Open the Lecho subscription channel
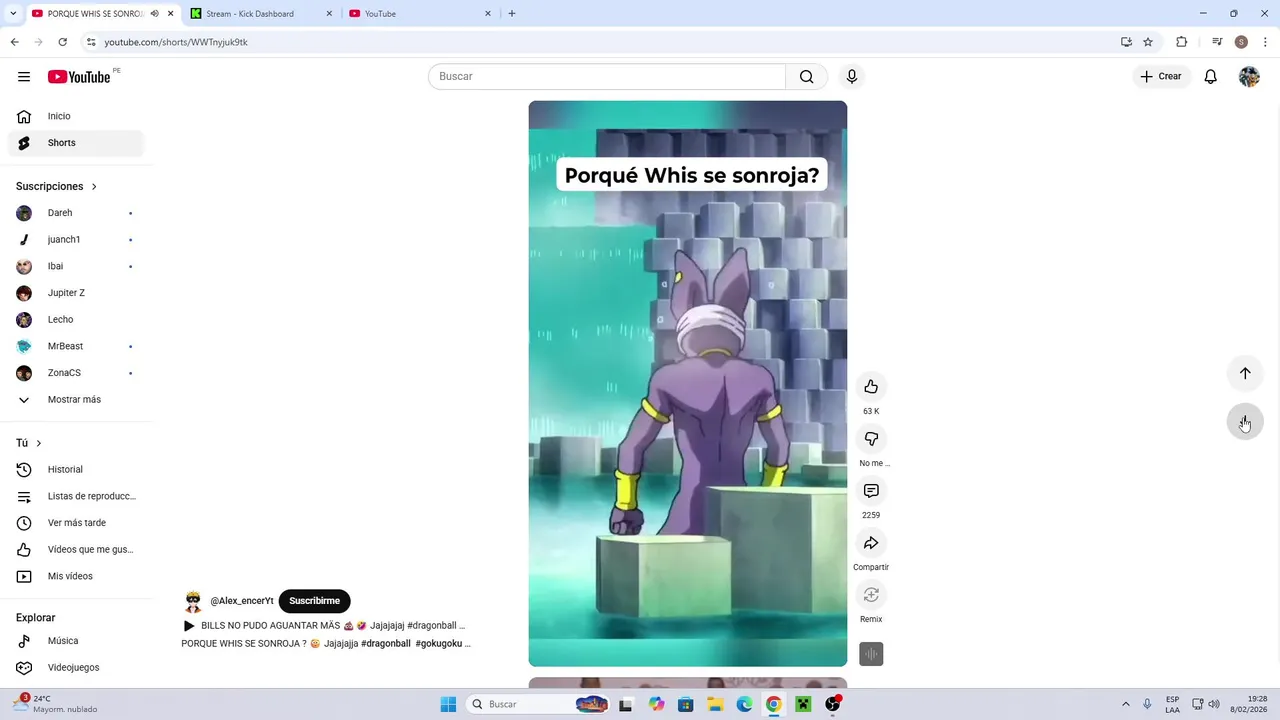The image size is (1280, 720). pyautogui.click(x=76, y=320)
